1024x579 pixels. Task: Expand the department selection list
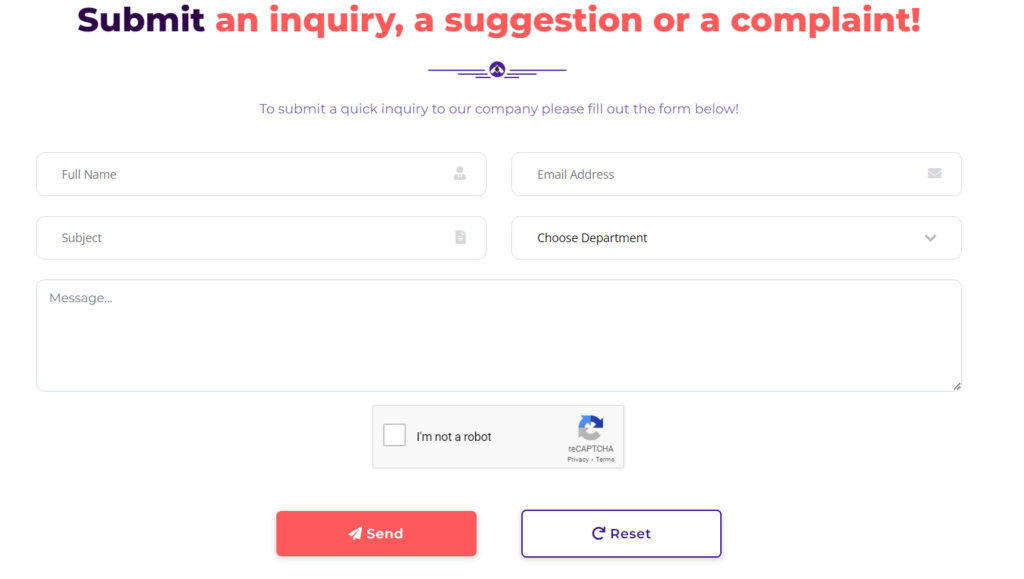click(736, 238)
